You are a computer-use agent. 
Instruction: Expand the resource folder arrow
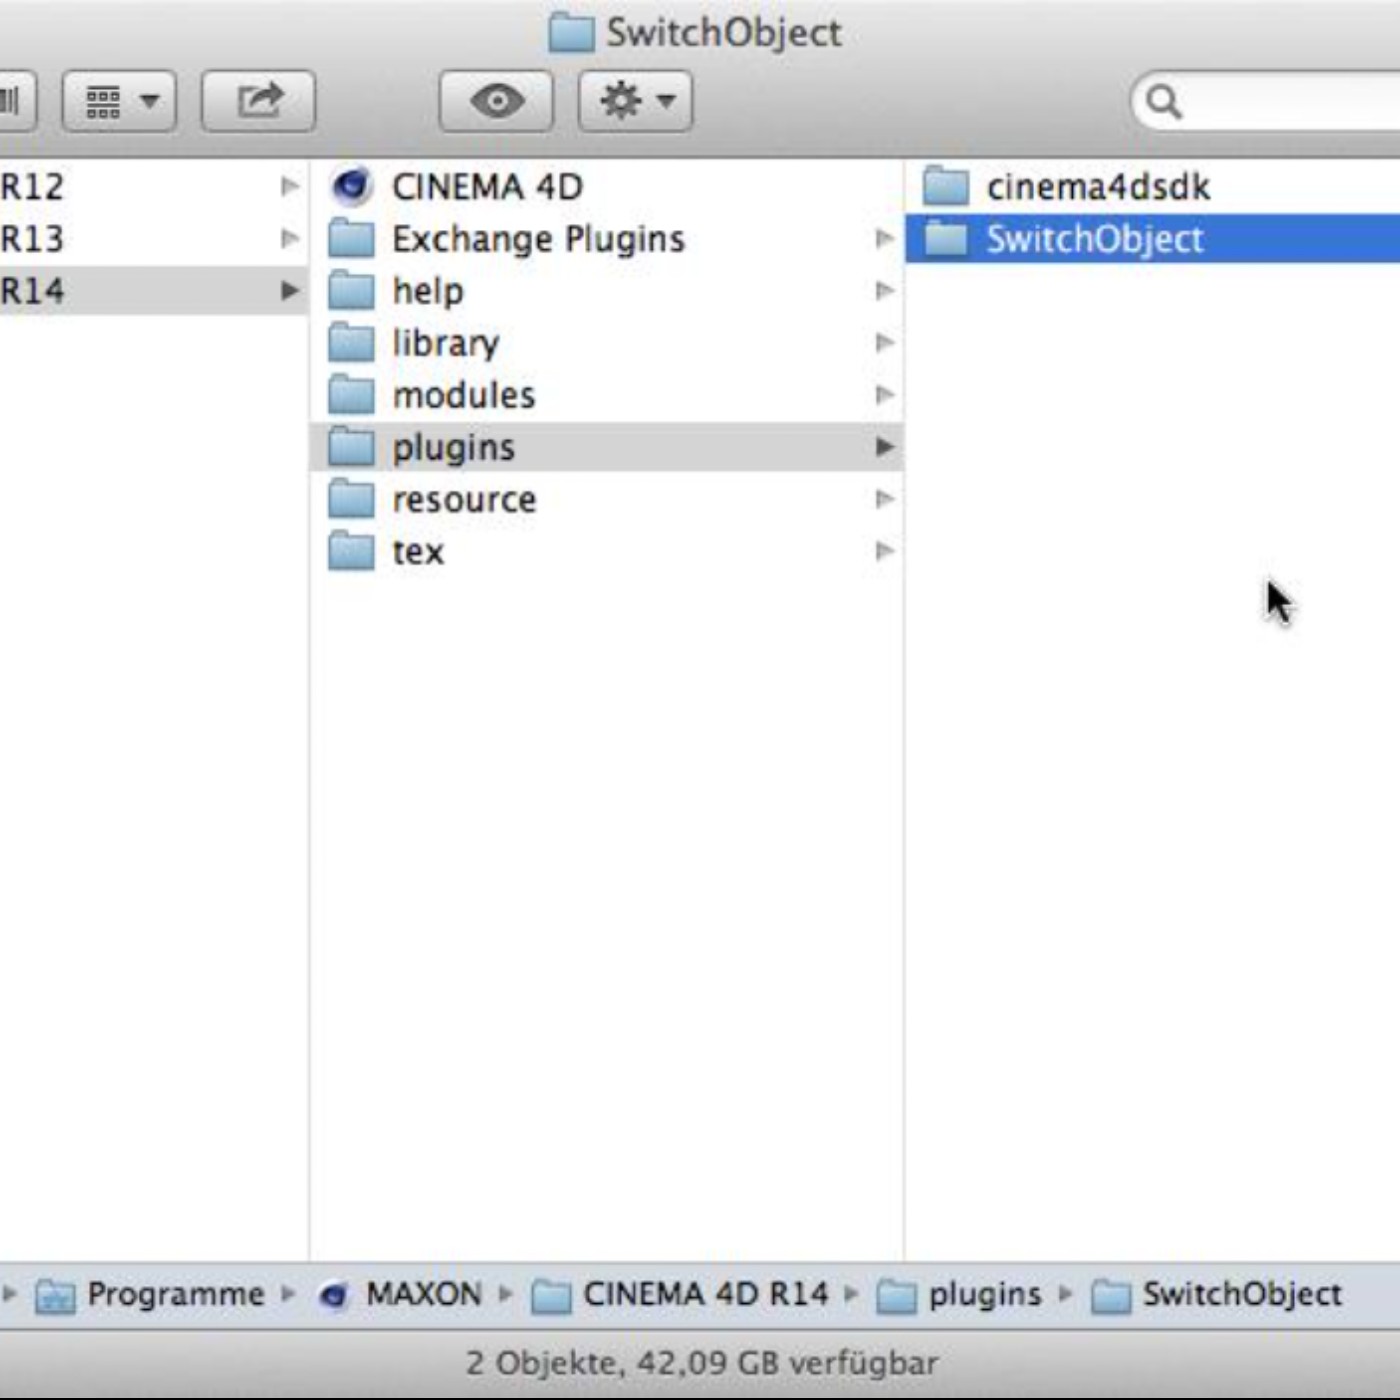tap(884, 498)
